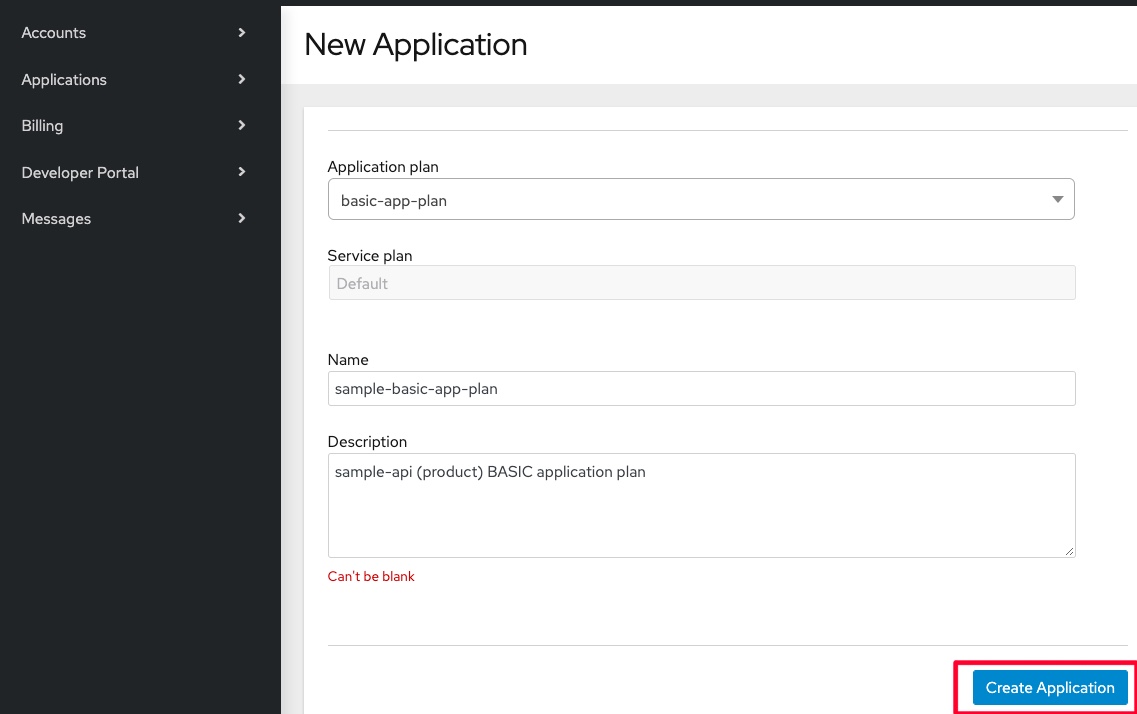Click the Application plan field label
This screenshot has width=1137, height=714.
point(383,167)
